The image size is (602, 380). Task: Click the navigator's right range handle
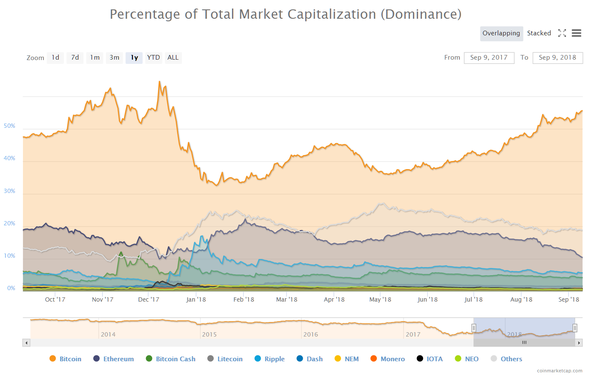pyautogui.click(x=575, y=328)
